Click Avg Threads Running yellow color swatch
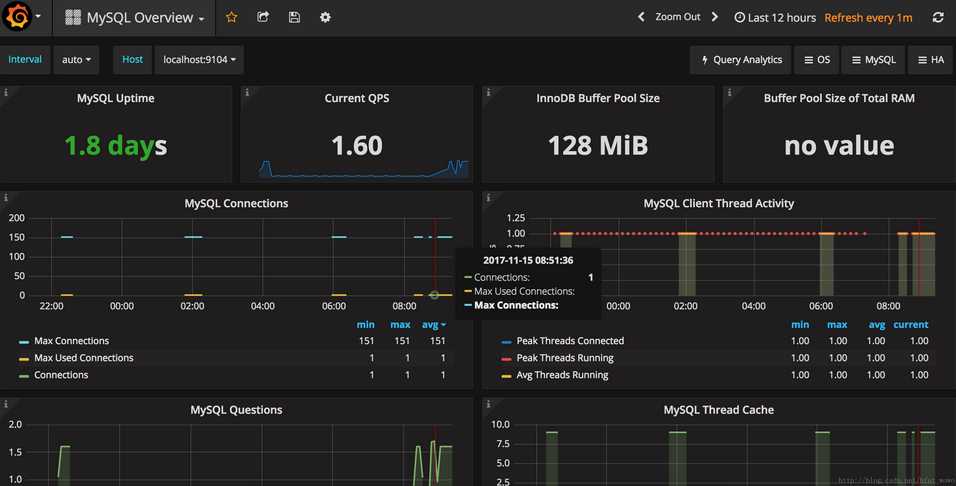Screen dimensions: 956x486 click(506, 376)
